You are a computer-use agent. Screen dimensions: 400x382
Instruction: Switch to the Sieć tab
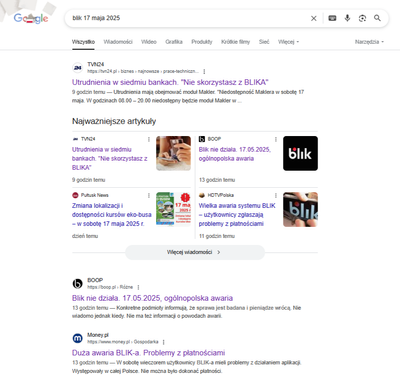coord(264,42)
